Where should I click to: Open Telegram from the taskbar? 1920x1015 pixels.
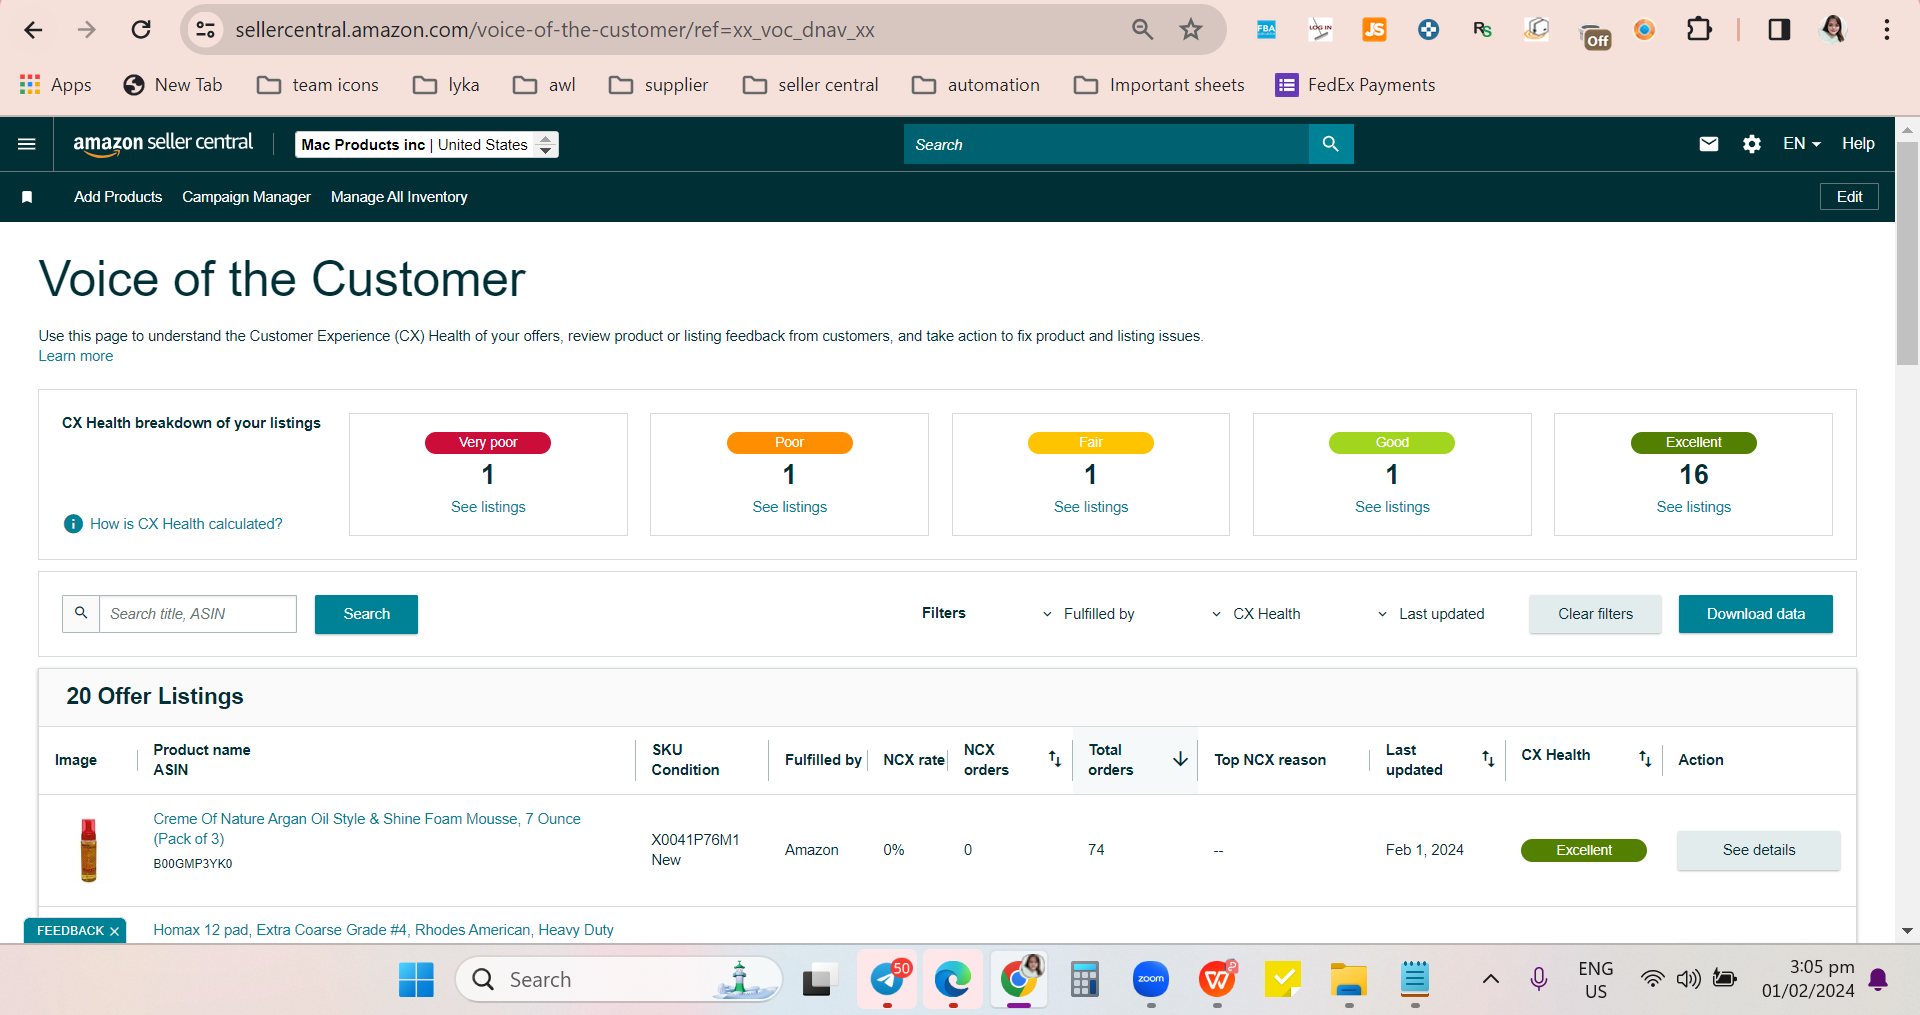[888, 979]
